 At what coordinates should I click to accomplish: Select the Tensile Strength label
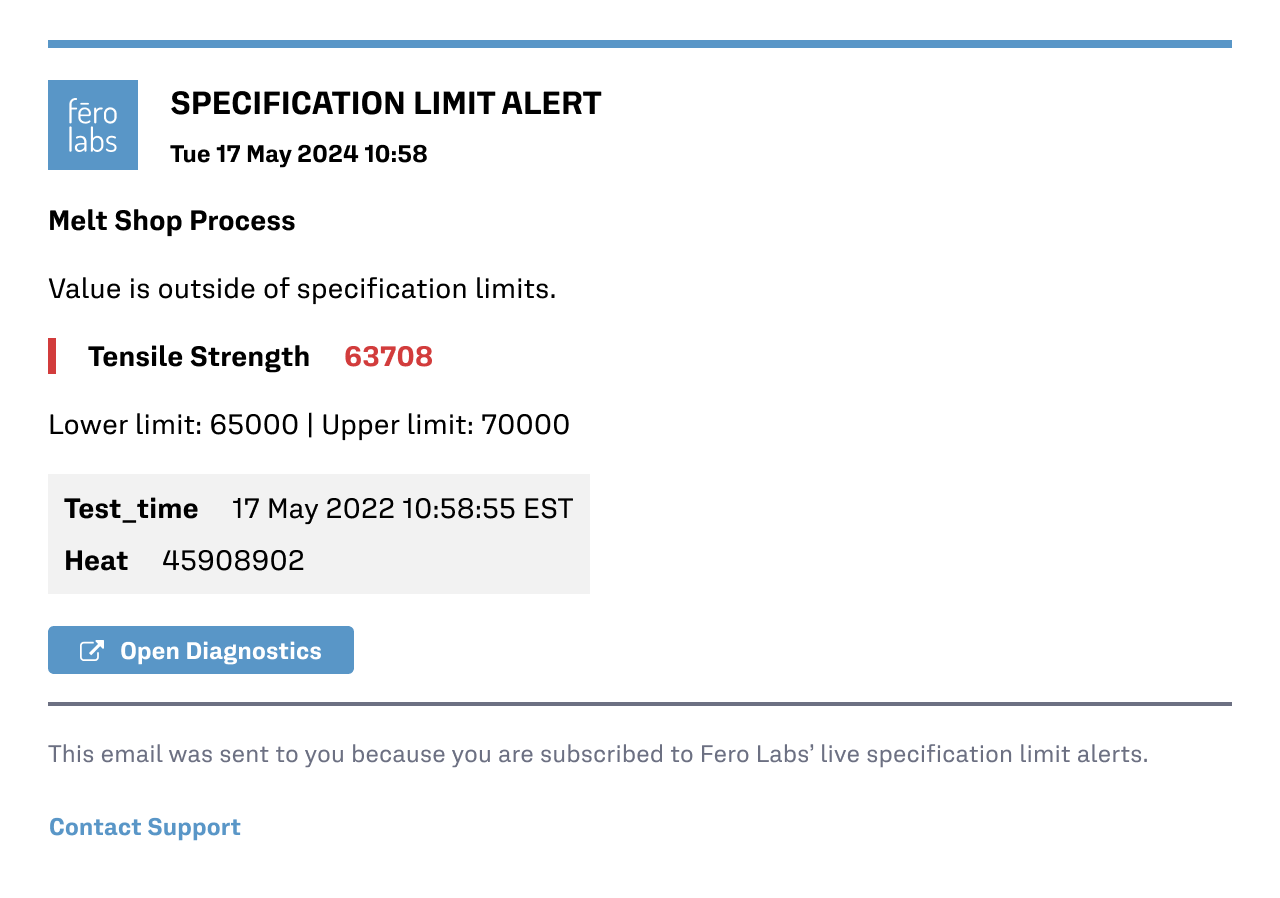[x=198, y=356]
